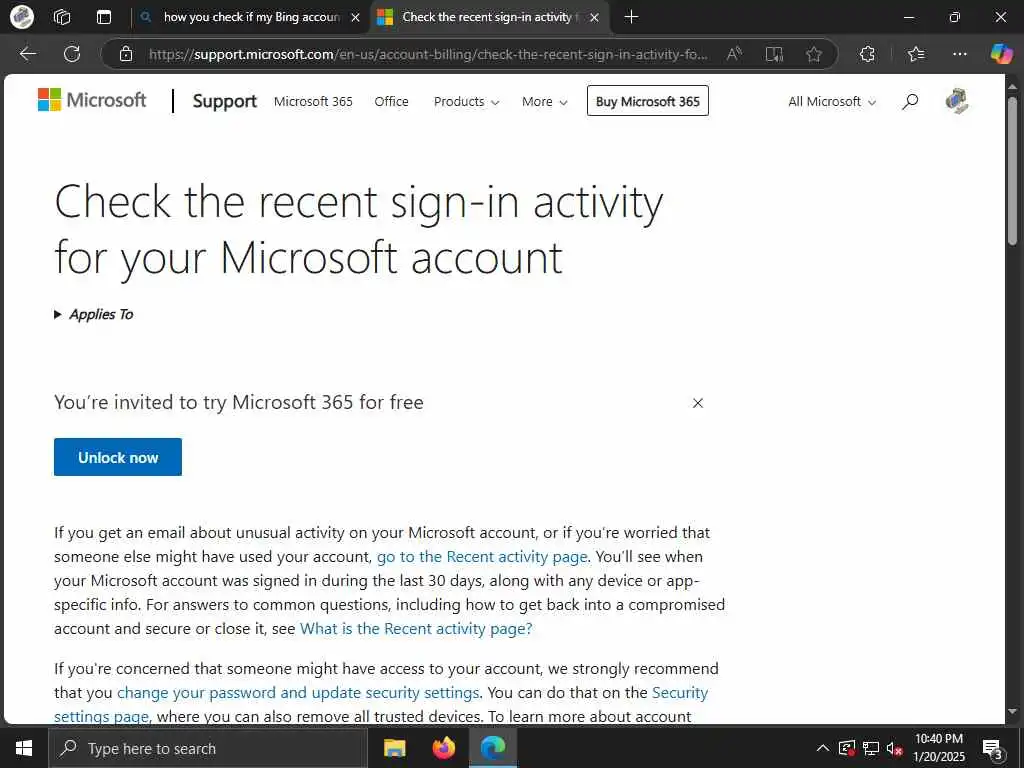Open What is the Recent activity page link
The image size is (1024, 768).
pyautogui.click(x=416, y=629)
